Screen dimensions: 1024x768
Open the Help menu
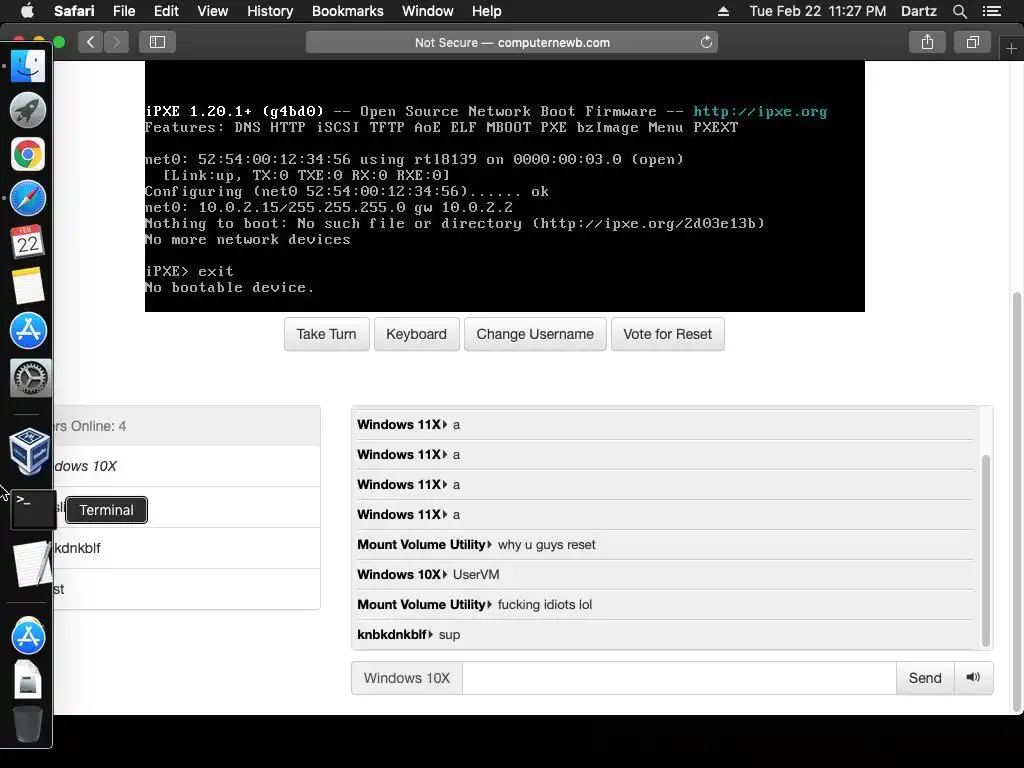pos(487,11)
